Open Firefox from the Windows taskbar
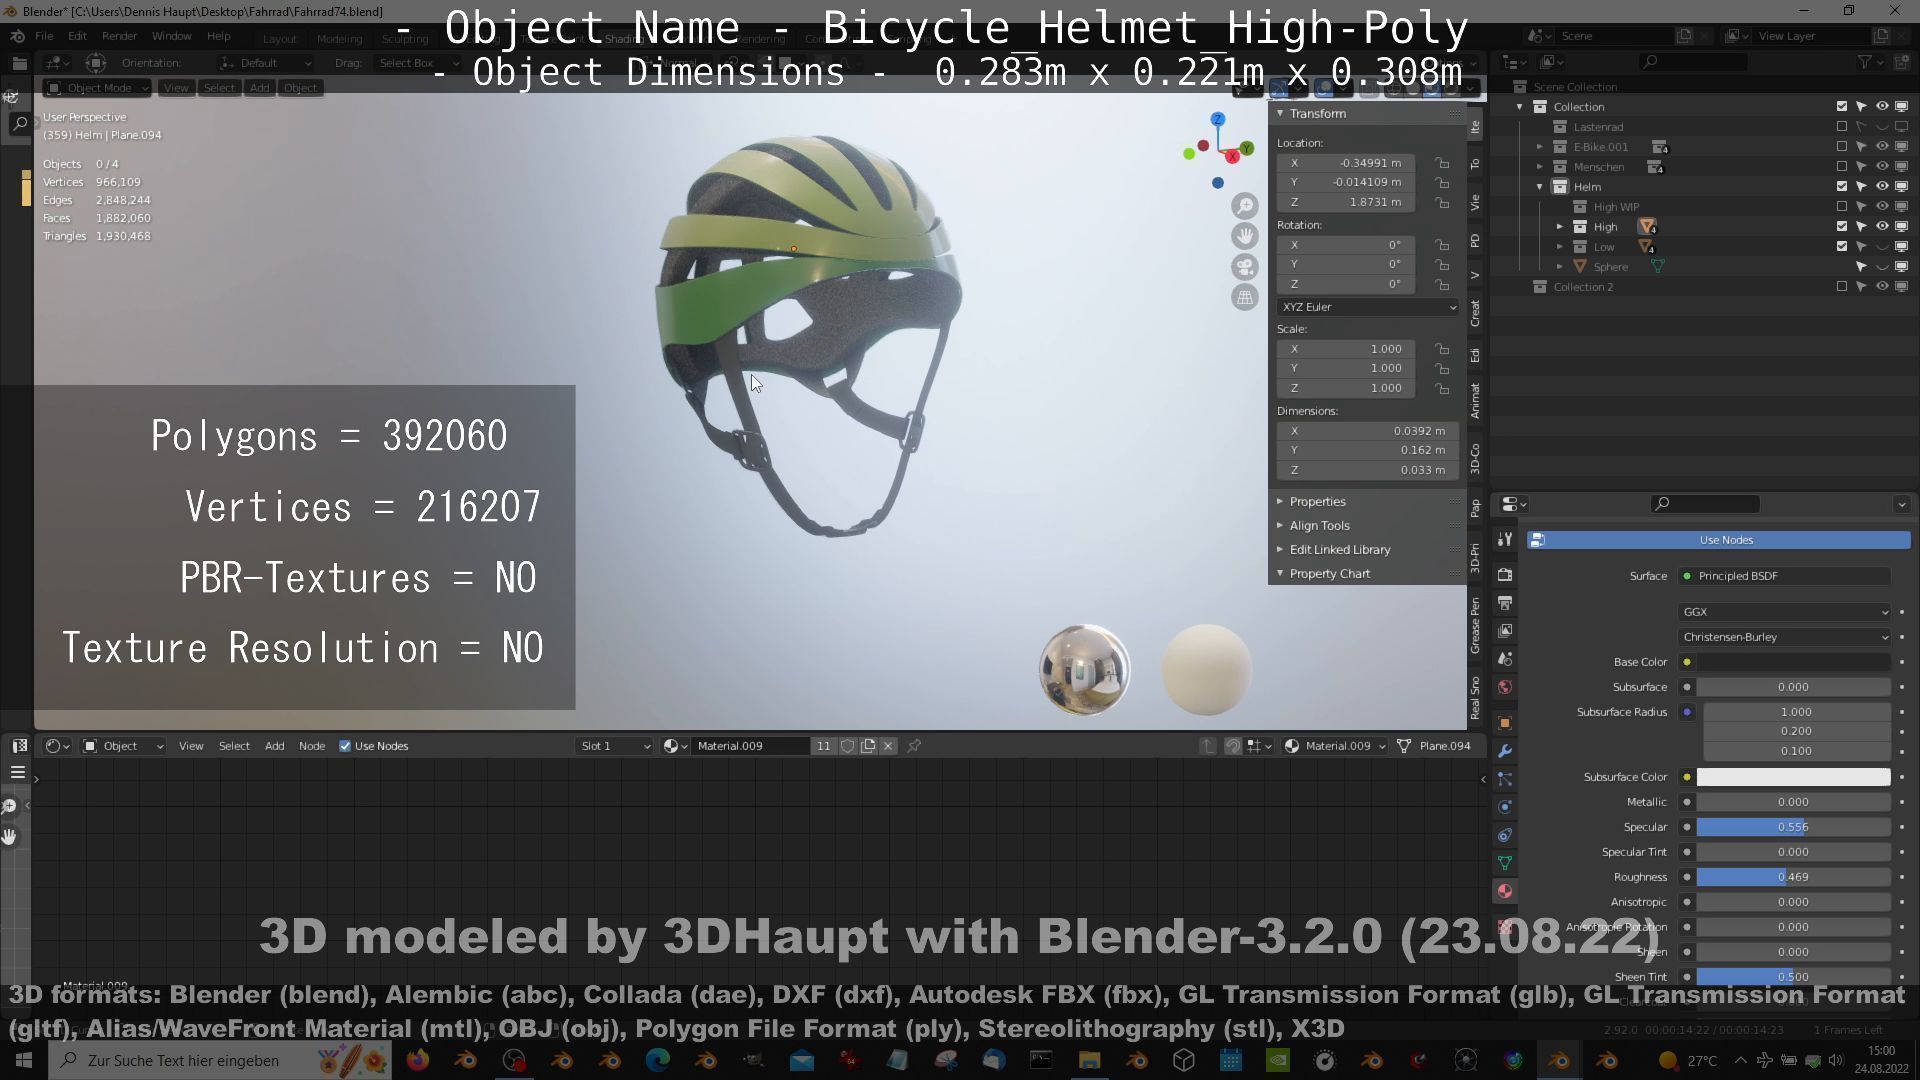The height and width of the screenshot is (1080, 1920). pyautogui.click(x=418, y=1060)
